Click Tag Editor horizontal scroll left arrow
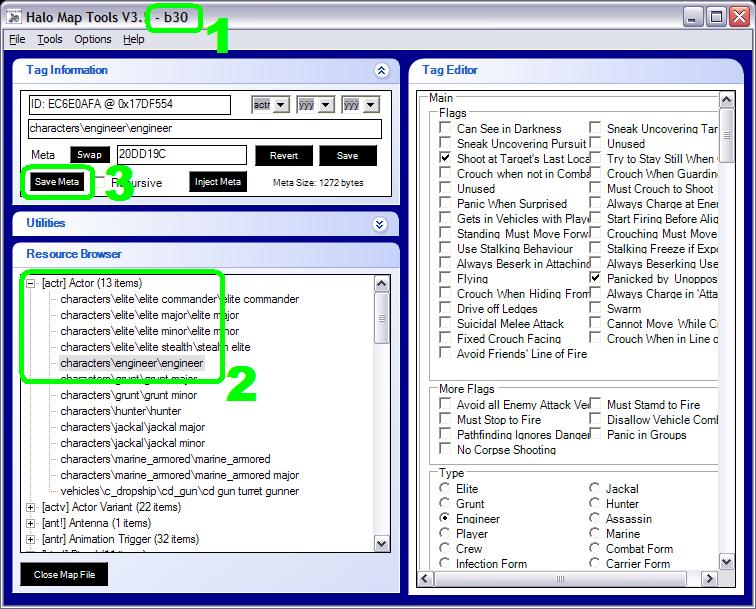Image resolution: width=756 pixels, height=609 pixels. coord(425,578)
